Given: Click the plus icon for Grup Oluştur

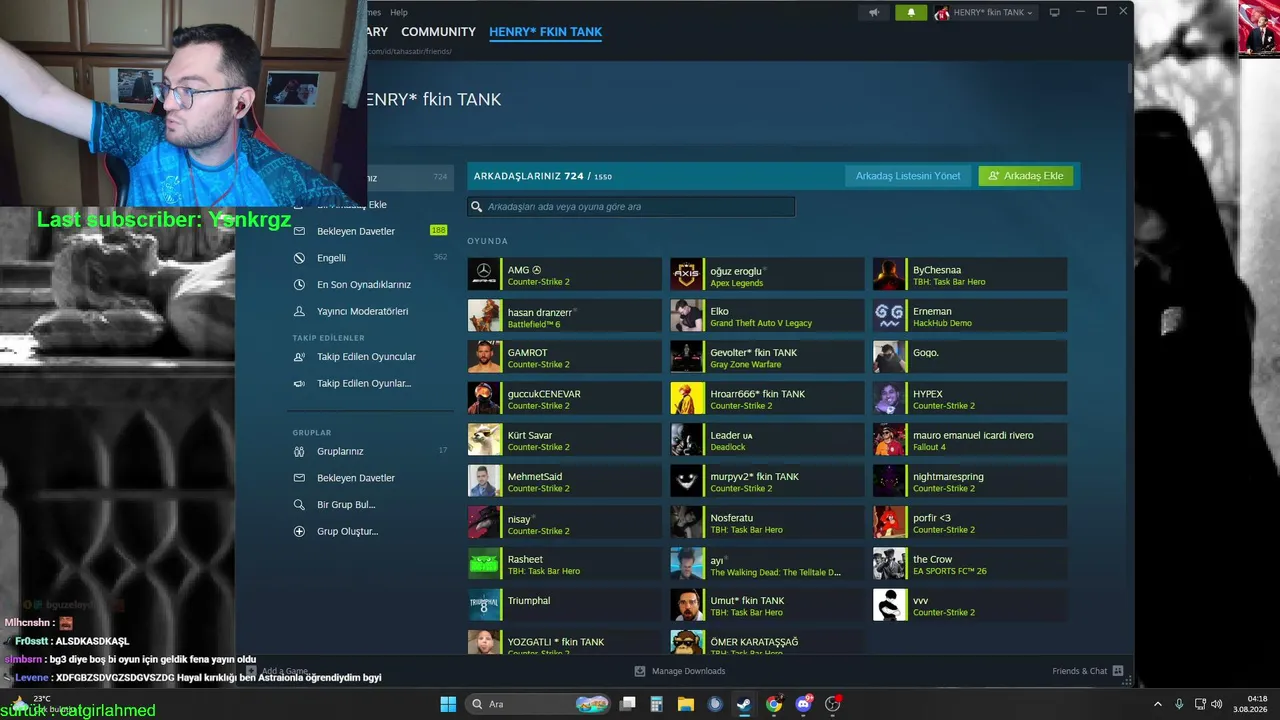Looking at the screenshot, I should [x=299, y=531].
